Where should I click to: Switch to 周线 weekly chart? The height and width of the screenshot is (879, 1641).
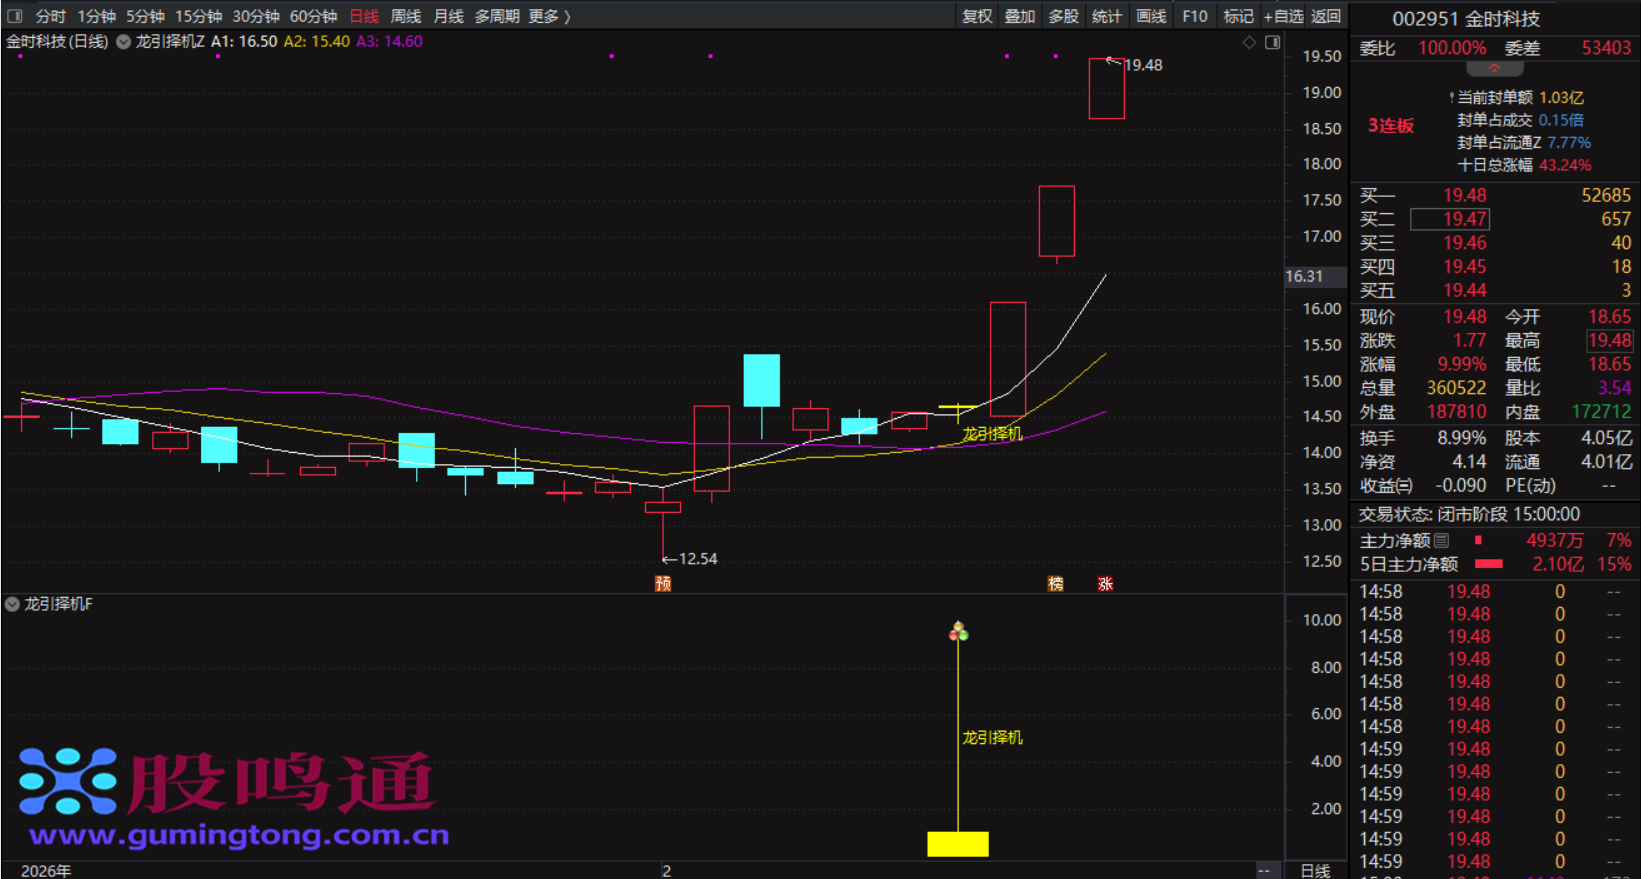(405, 16)
